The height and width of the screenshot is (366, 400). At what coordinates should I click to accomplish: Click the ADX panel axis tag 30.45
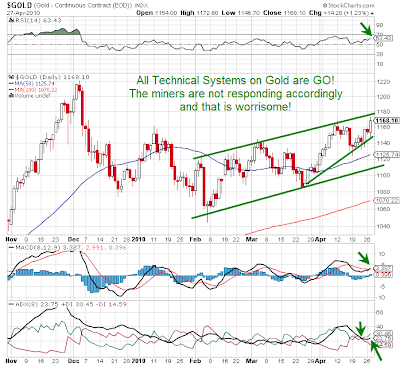383,333
